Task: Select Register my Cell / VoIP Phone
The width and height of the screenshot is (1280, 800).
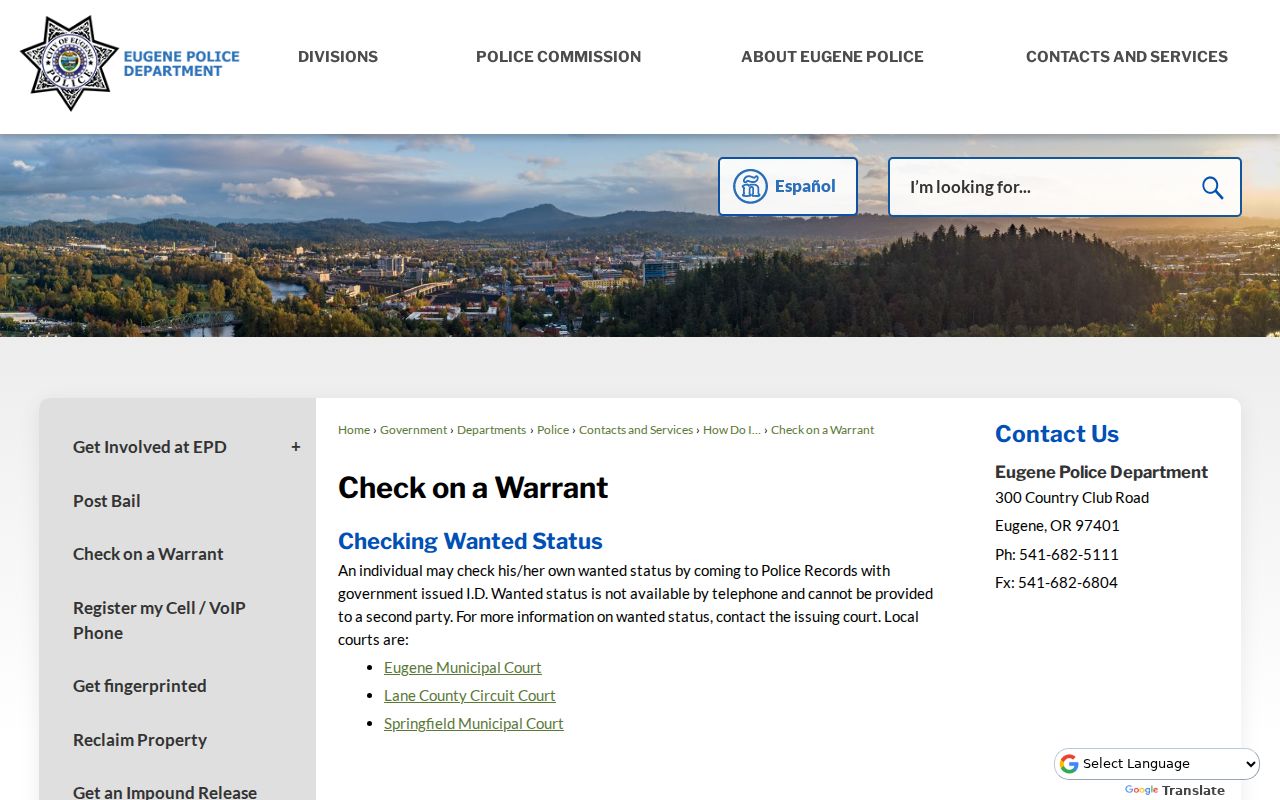Action: (159, 620)
